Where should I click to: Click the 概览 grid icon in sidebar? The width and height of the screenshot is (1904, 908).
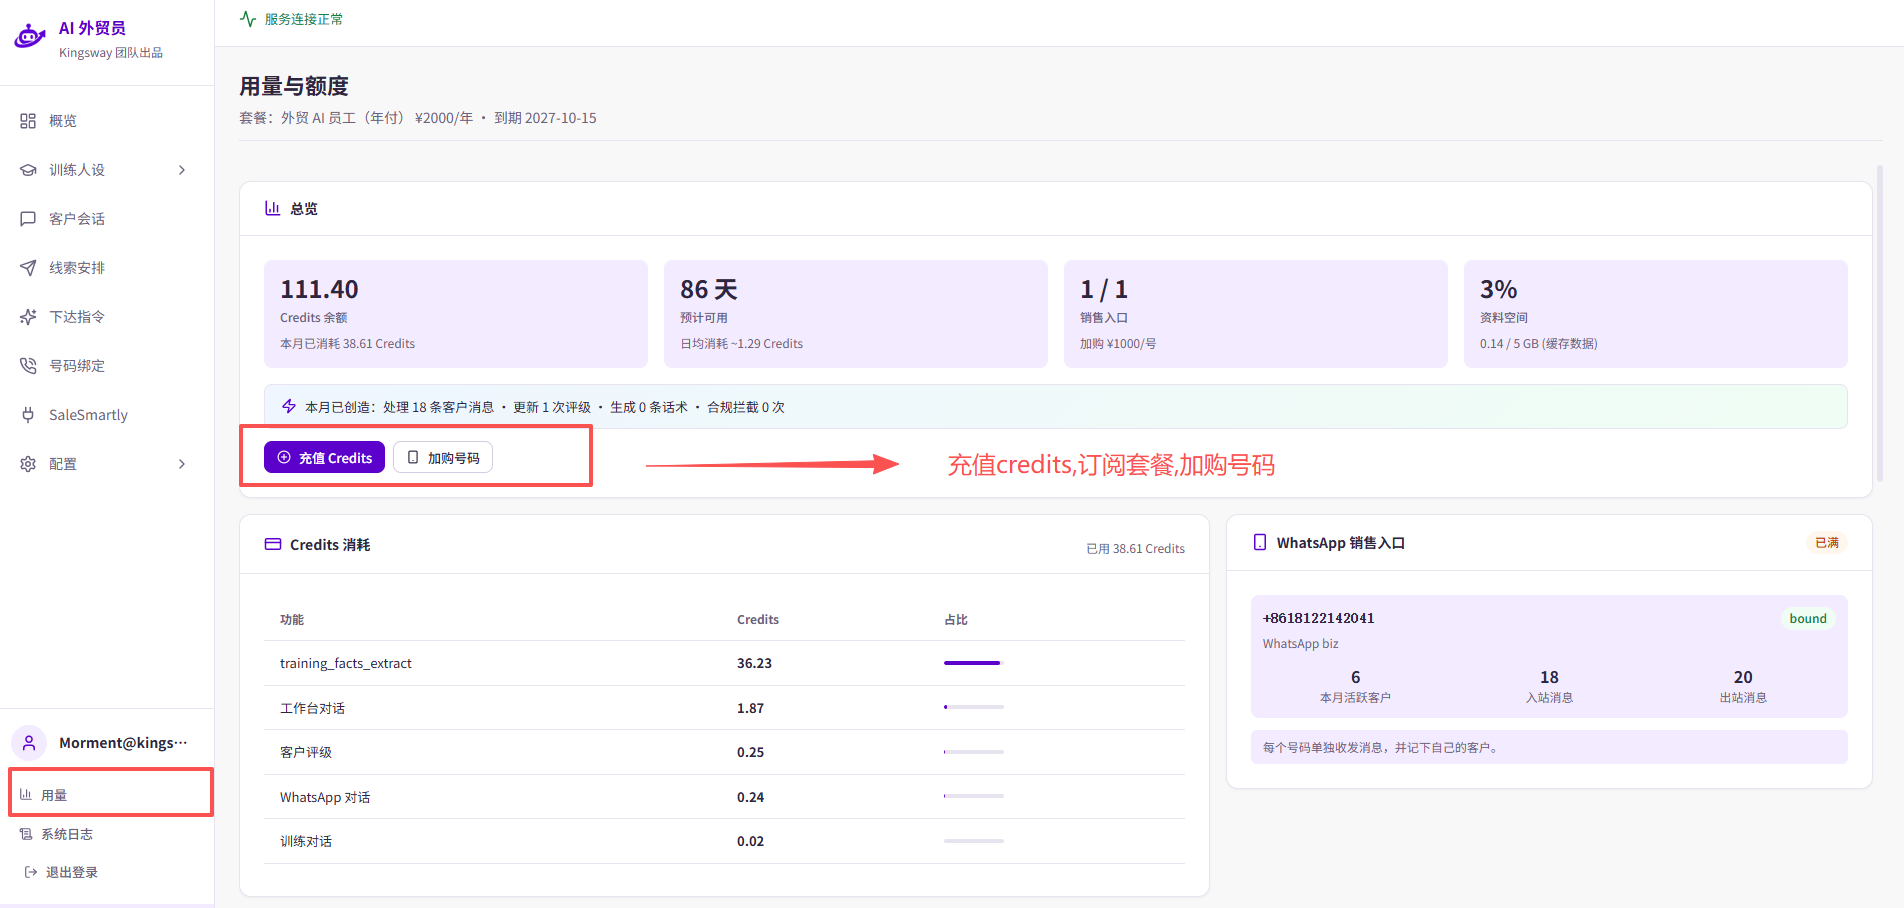[x=28, y=121]
